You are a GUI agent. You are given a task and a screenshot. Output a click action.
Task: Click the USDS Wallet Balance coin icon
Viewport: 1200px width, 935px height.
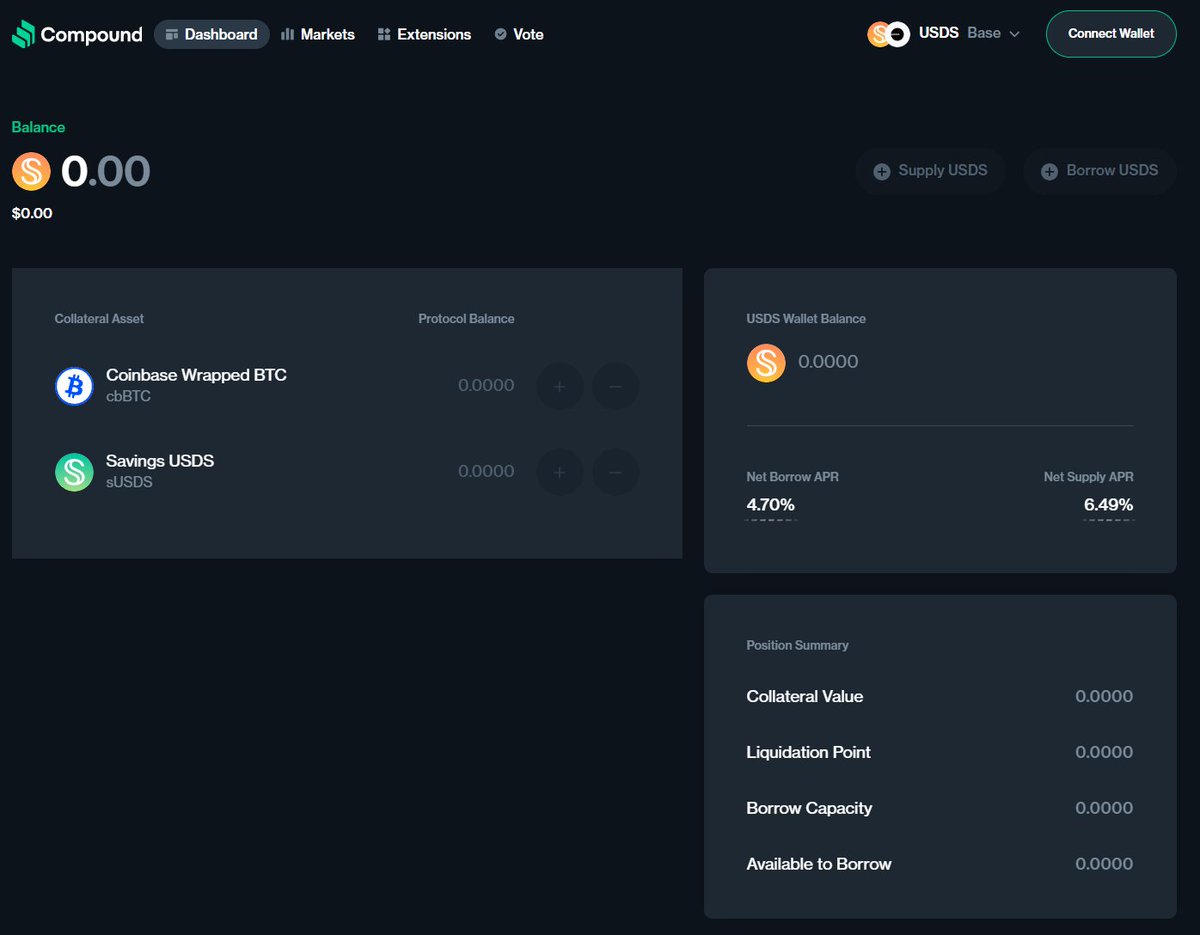766,362
